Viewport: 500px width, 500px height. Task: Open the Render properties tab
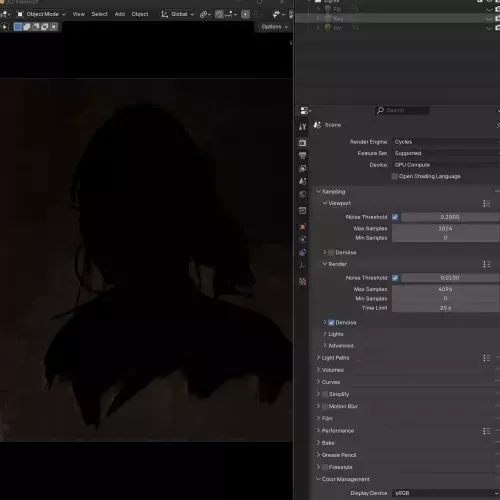coord(302,143)
